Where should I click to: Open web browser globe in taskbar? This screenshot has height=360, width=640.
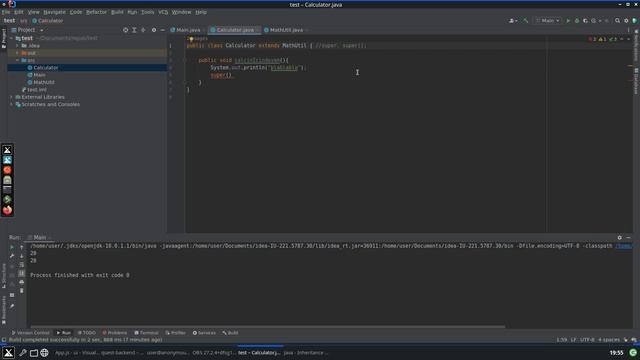44,353
